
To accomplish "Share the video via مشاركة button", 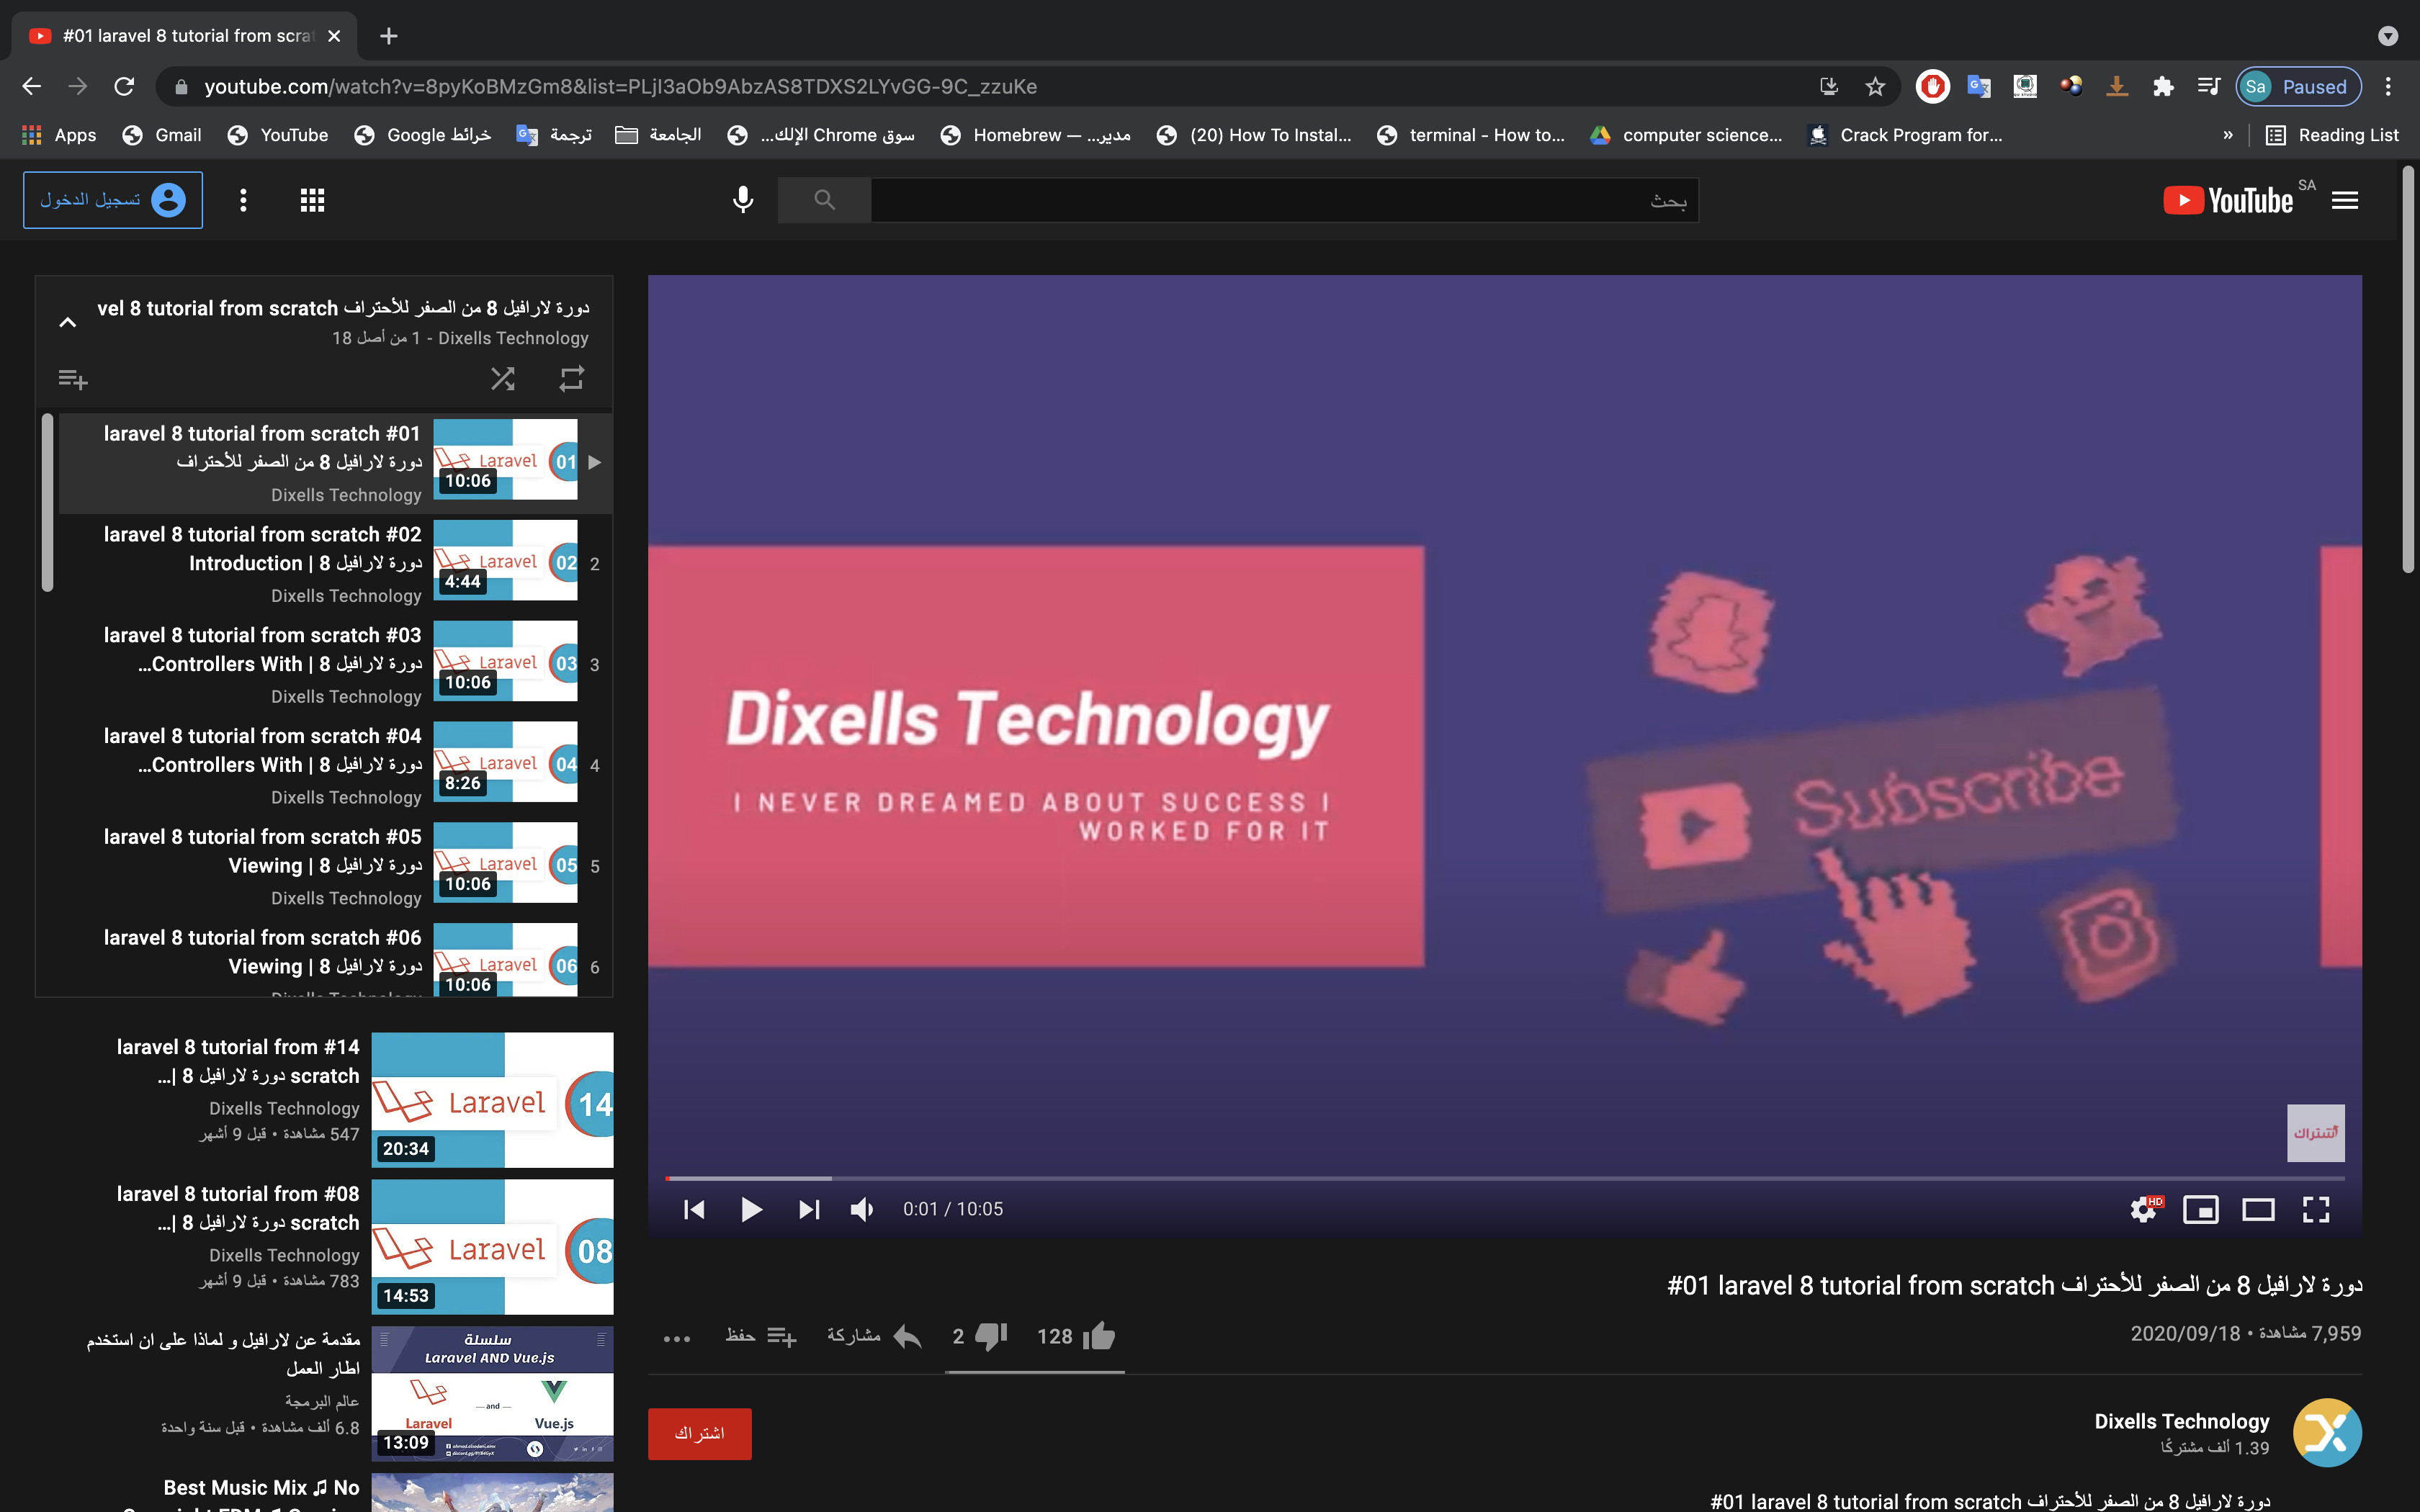I will (874, 1336).
